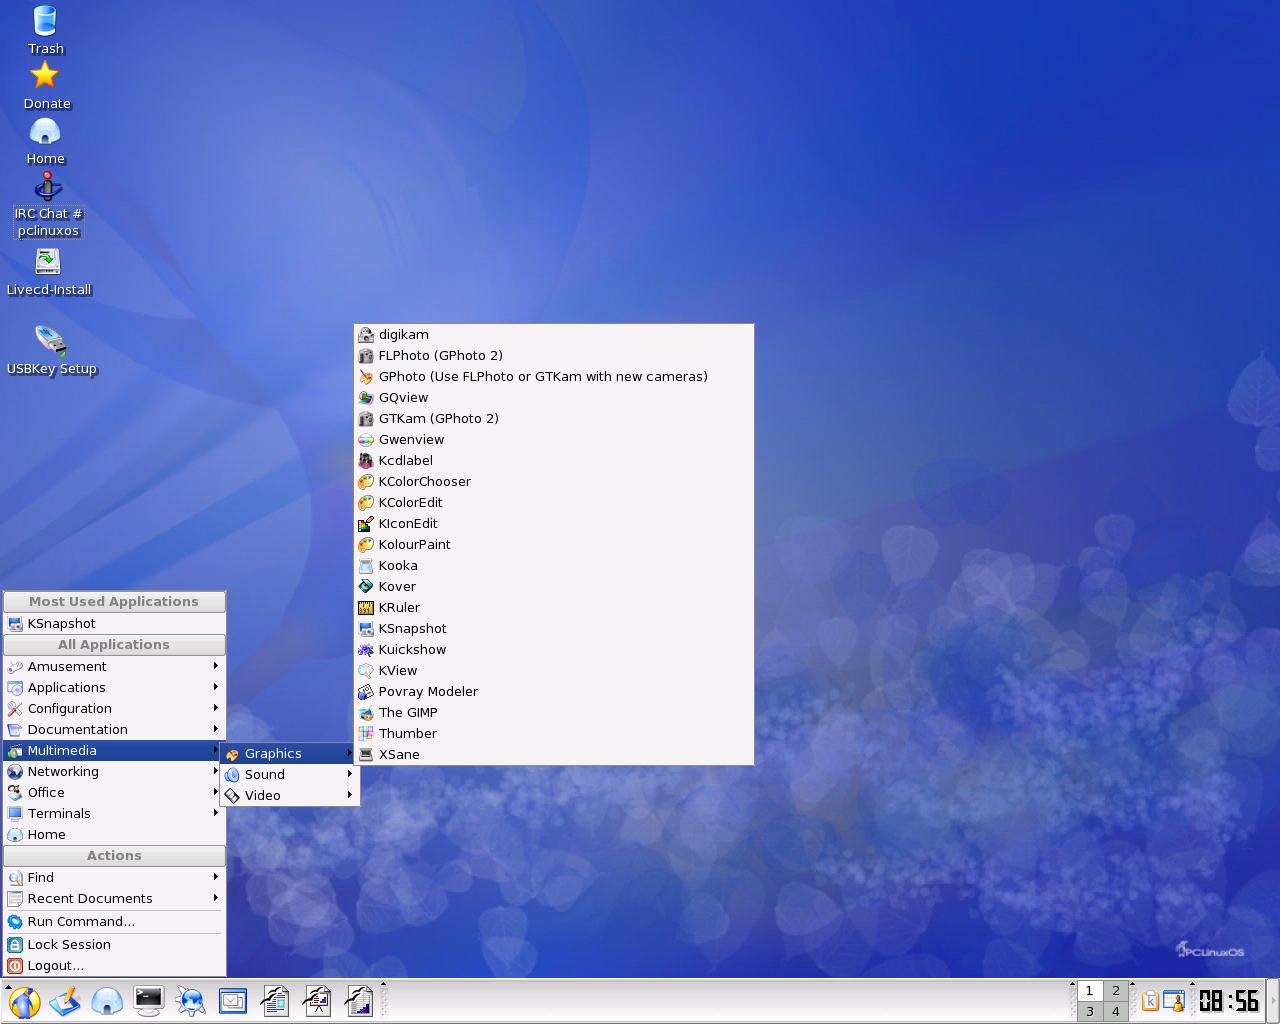The image size is (1280, 1024).
Task: Switch to virtual desktop 1 in the pager
Action: pyautogui.click(x=1090, y=991)
